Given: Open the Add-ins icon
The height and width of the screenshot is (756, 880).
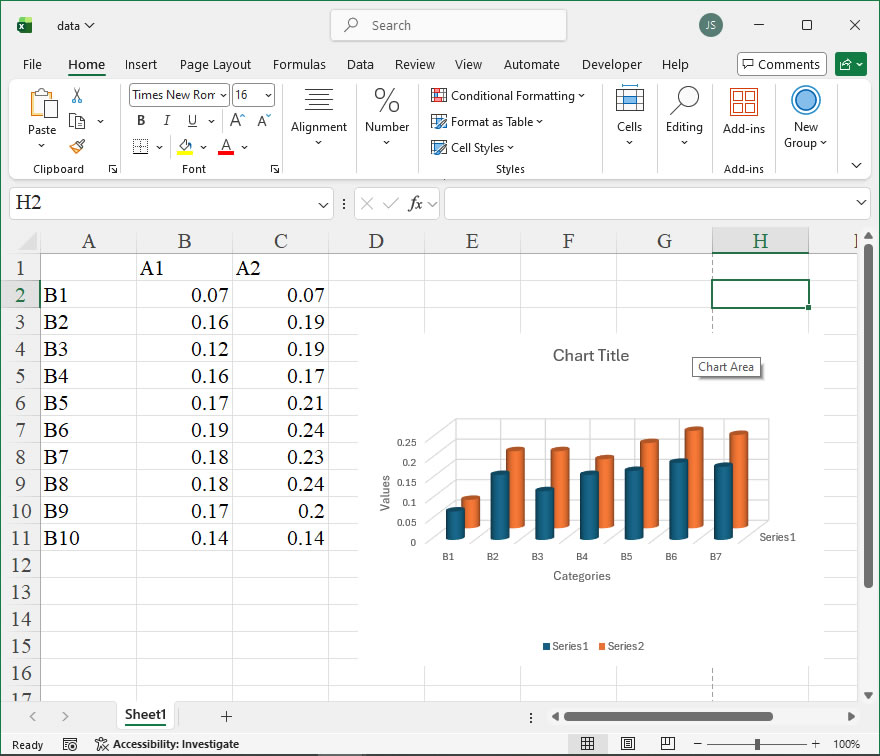Looking at the screenshot, I should (743, 110).
